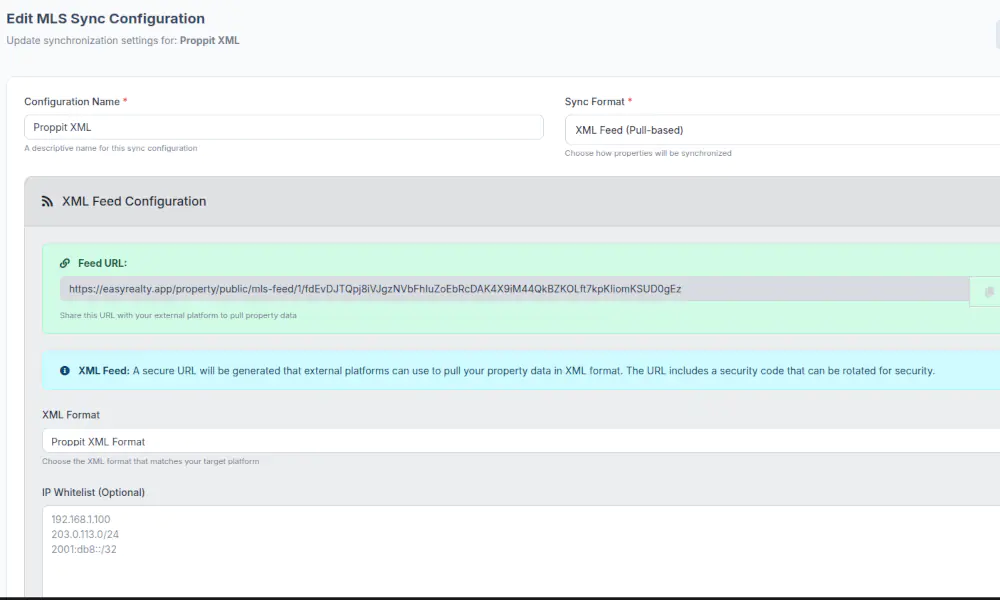Expand the XML Format select showing Proppit XML Format
1000x600 pixels.
coord(520,441)
